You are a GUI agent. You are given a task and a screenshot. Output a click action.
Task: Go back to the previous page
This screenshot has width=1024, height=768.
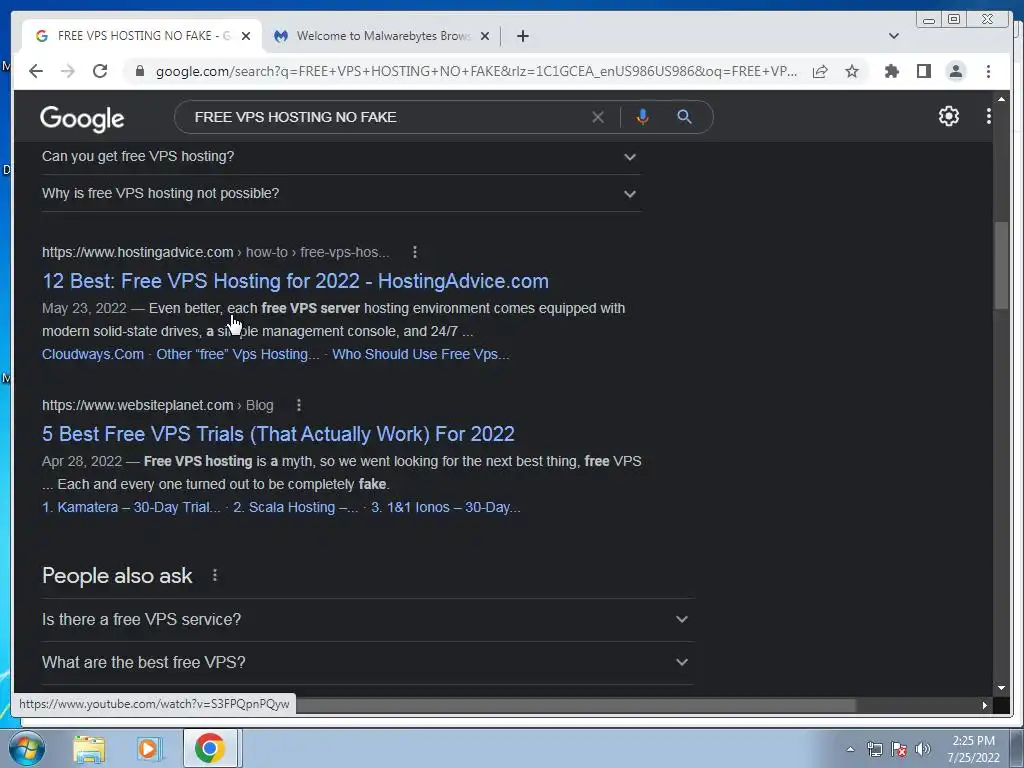[x=36, y=71]
